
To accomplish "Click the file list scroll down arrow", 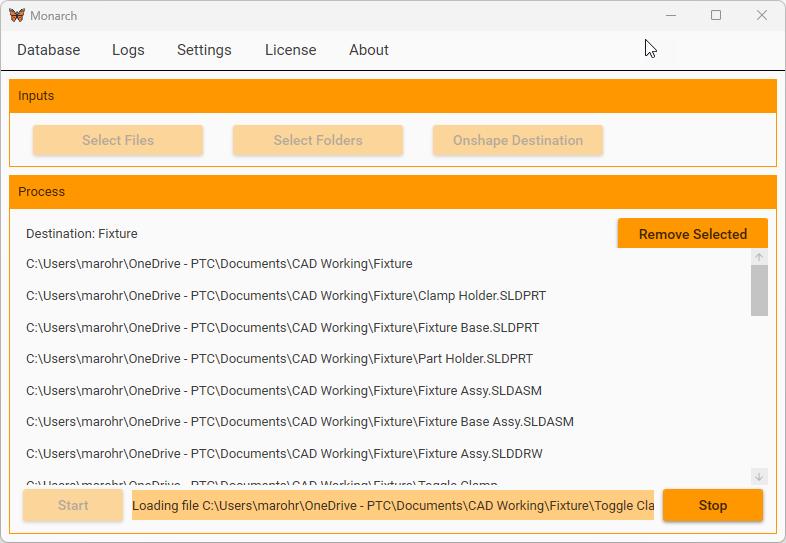I will click(x=759, y=477).
